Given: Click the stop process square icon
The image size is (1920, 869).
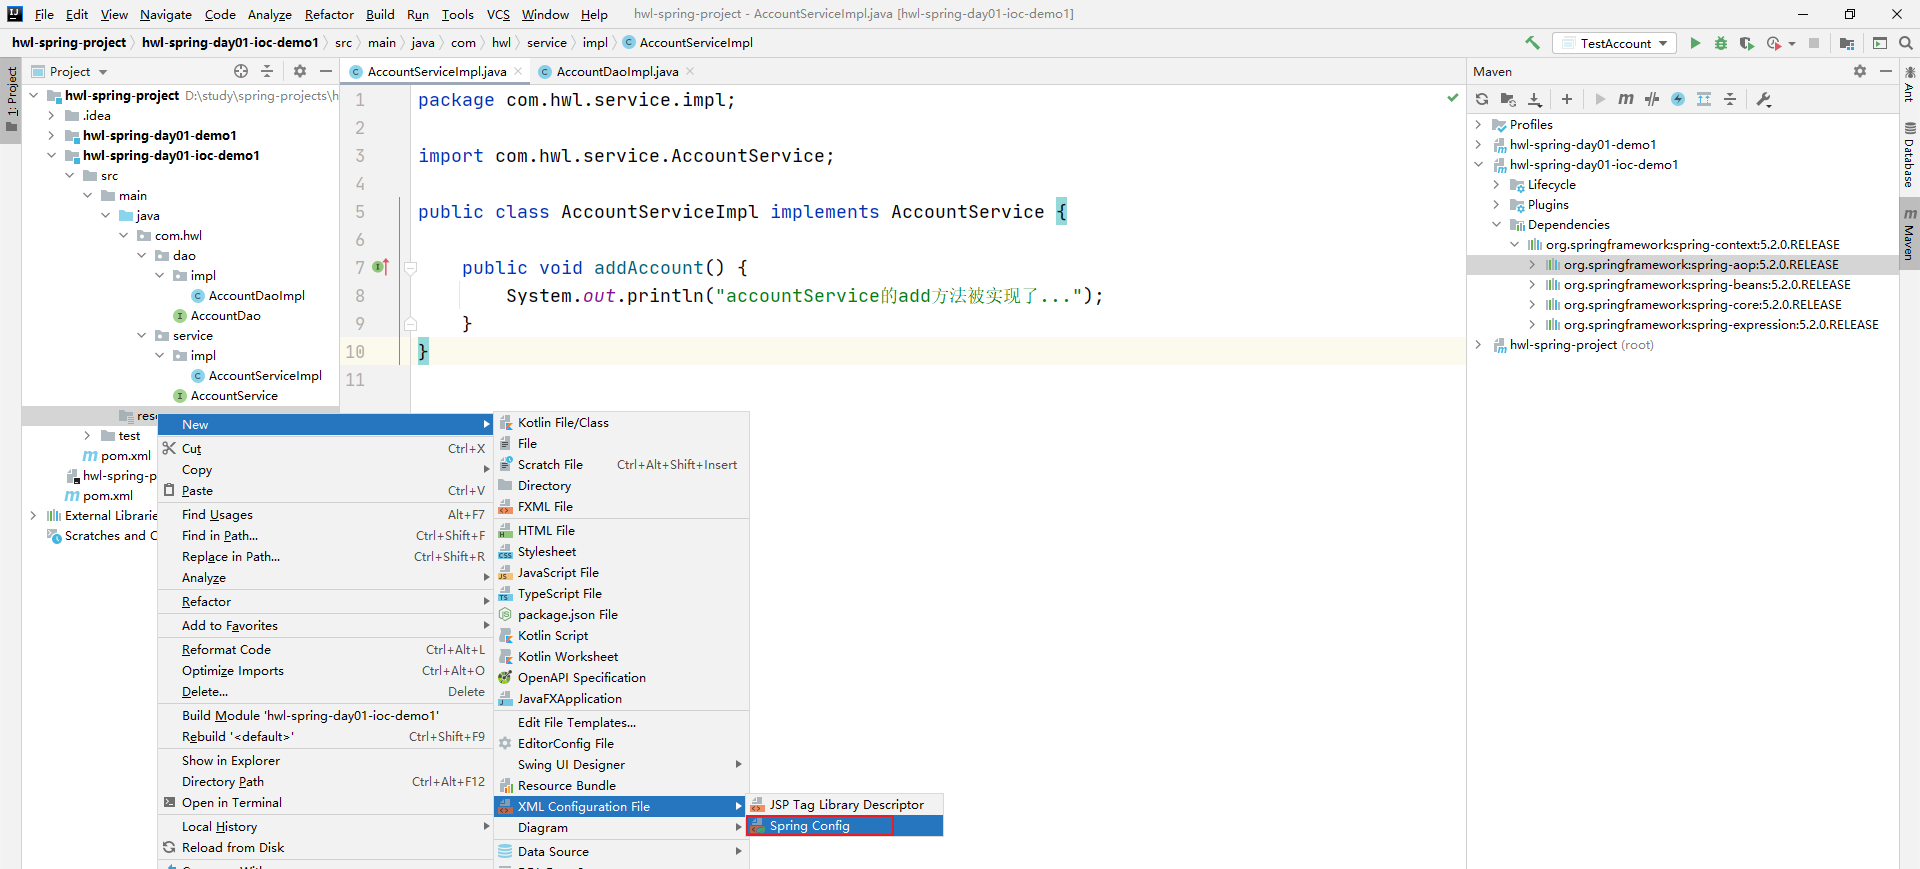Looking at the screenshot, I should pyautogui.click(x=1814, y=43).
